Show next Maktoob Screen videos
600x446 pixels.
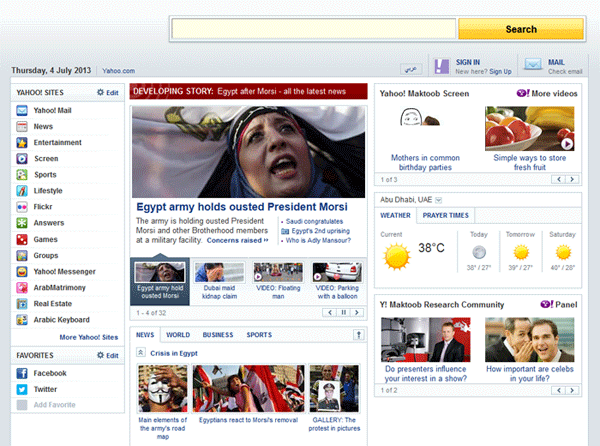pos(572,179)
